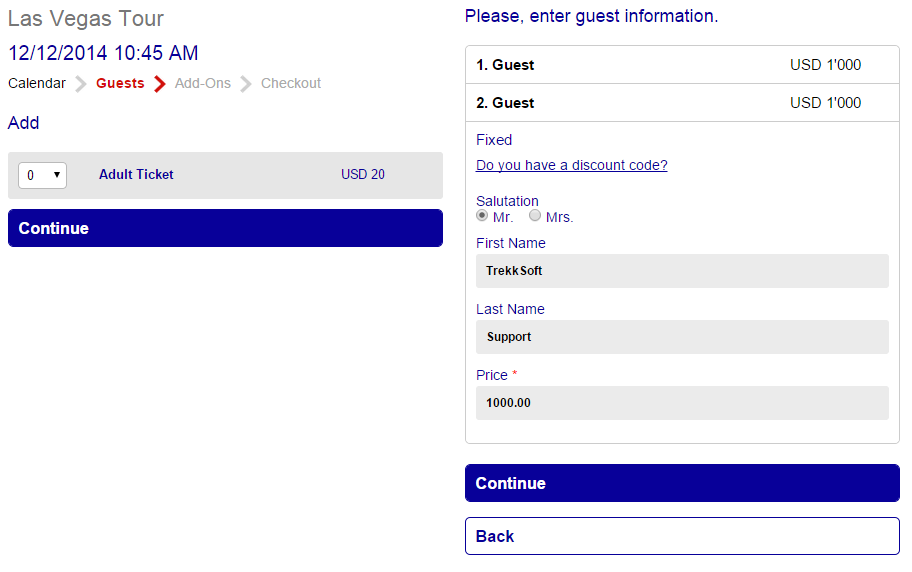Viewport: 912px width, 572px height.
Task: Click the Continue button under Adult Ticket
Action: (225, 228)
